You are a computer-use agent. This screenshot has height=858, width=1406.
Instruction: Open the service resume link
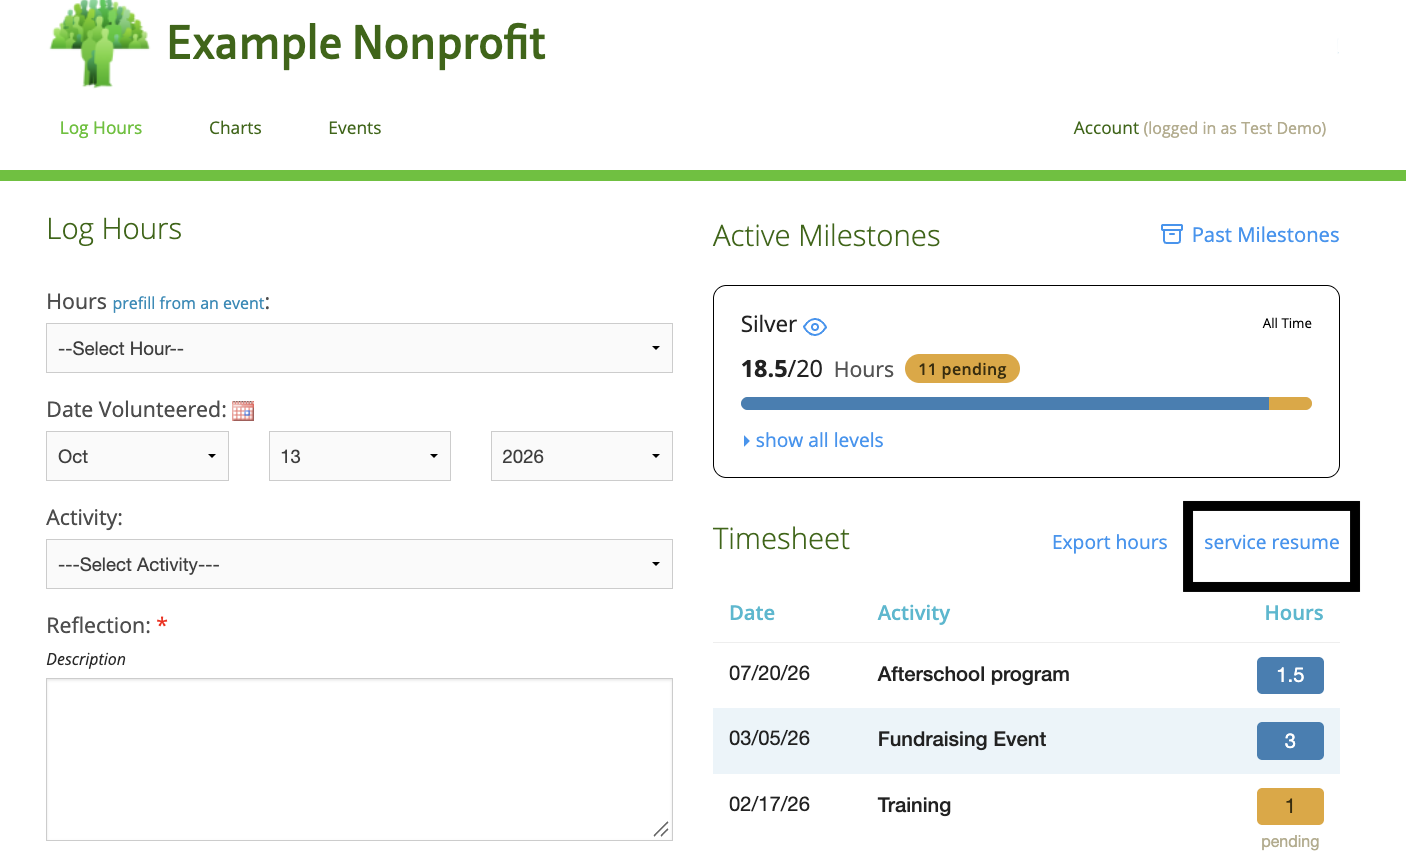(x=1271, y=542)
